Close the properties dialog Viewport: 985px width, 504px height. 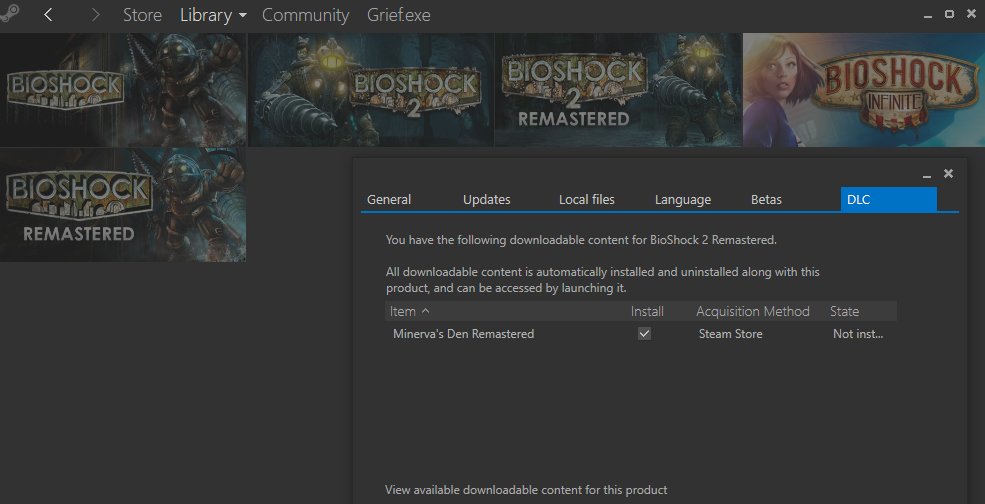949,173
